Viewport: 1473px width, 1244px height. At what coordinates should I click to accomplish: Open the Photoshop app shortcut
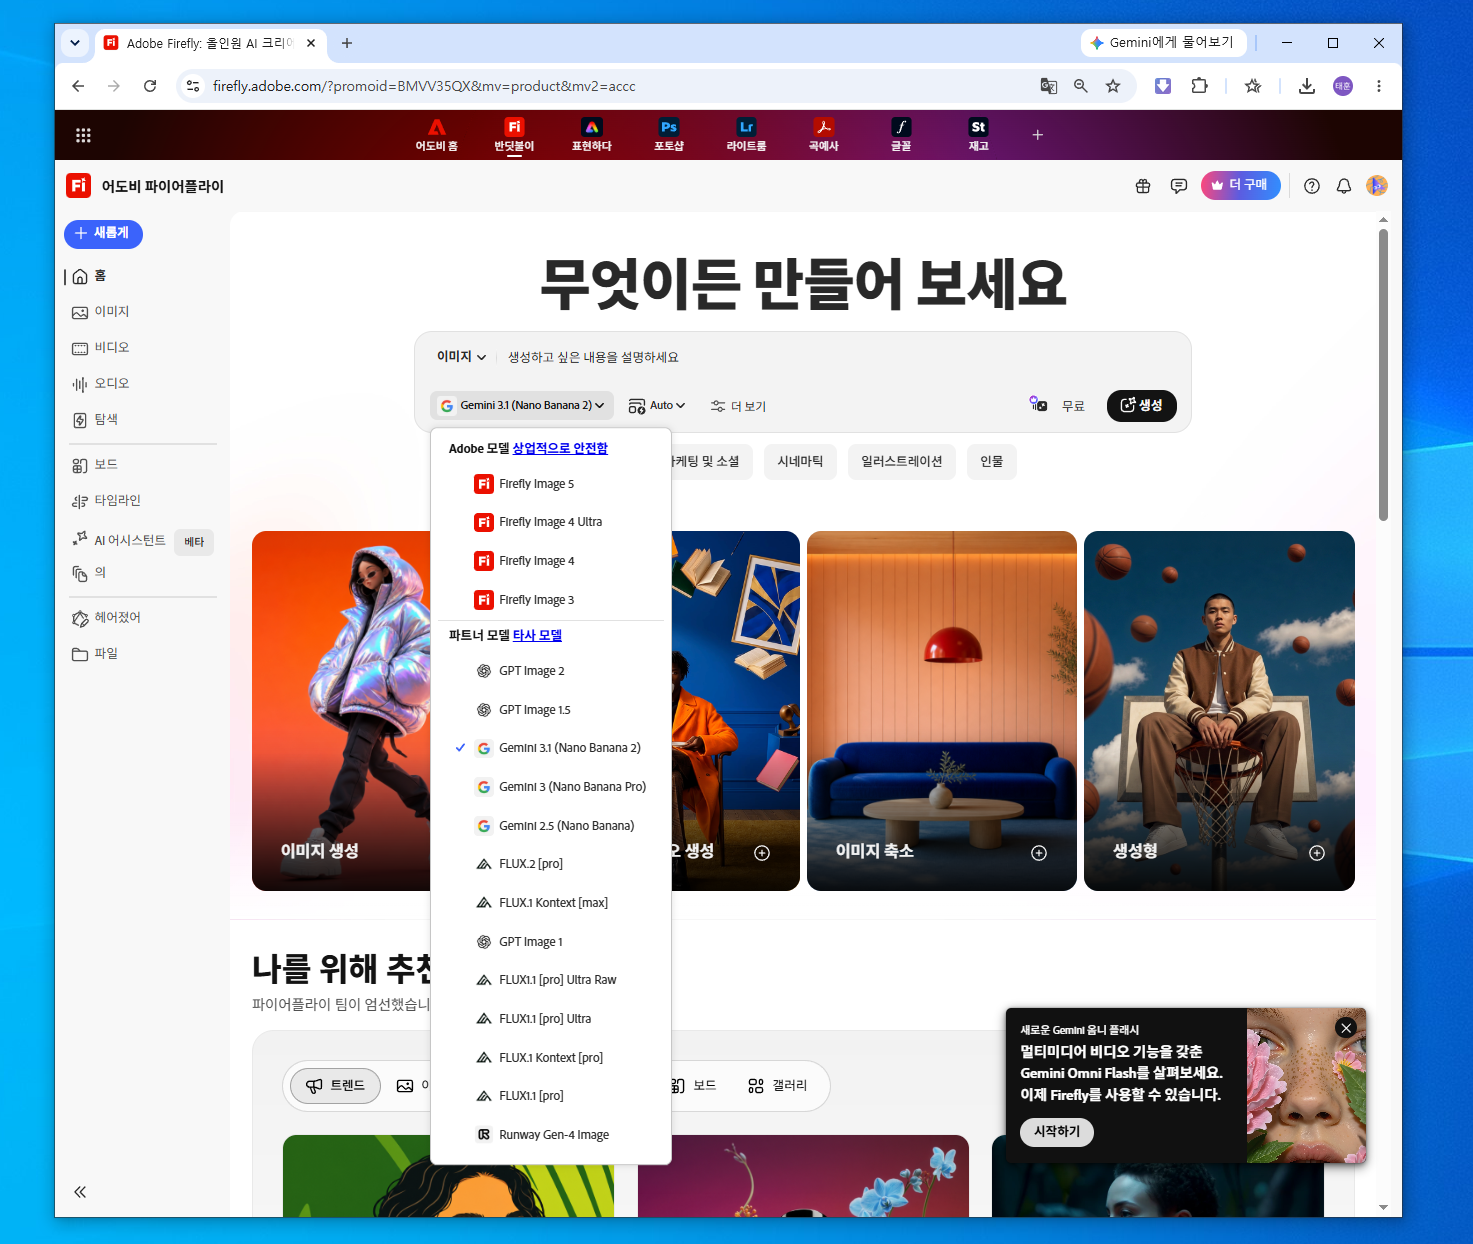click(x=669, y=135)
